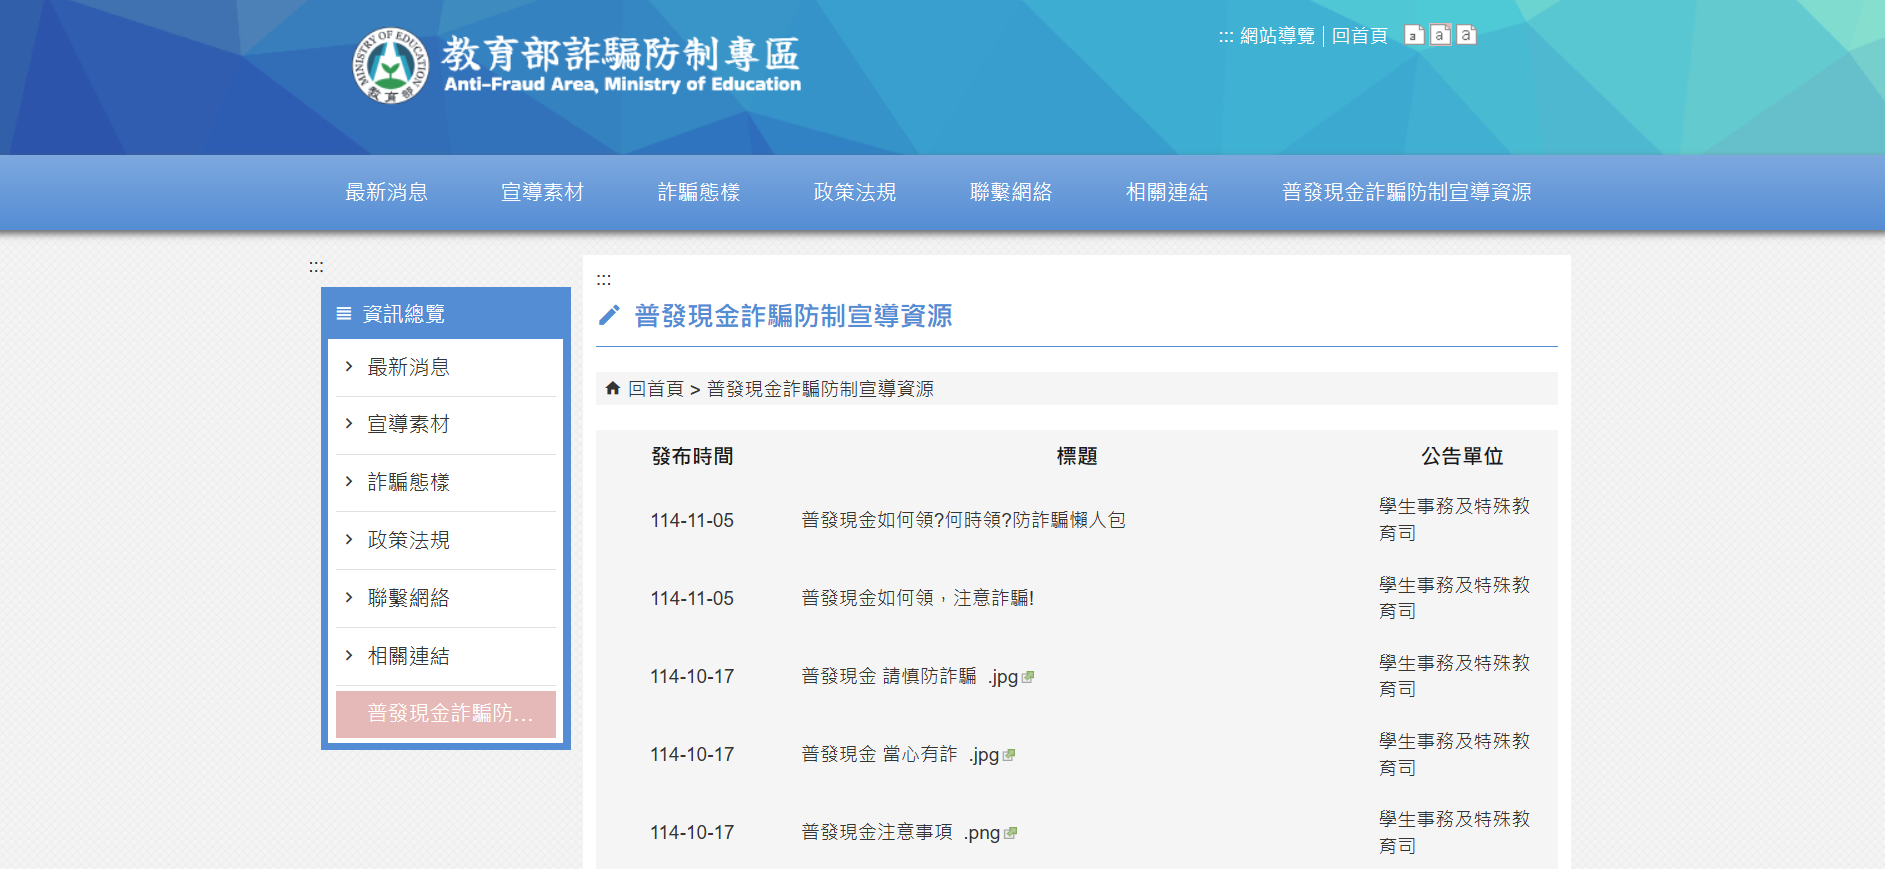Expand the 聯繫網絡 sidebar chevron
Image resolution: width=1885 pixels, height=869 pixels.
tap(349, 598)
